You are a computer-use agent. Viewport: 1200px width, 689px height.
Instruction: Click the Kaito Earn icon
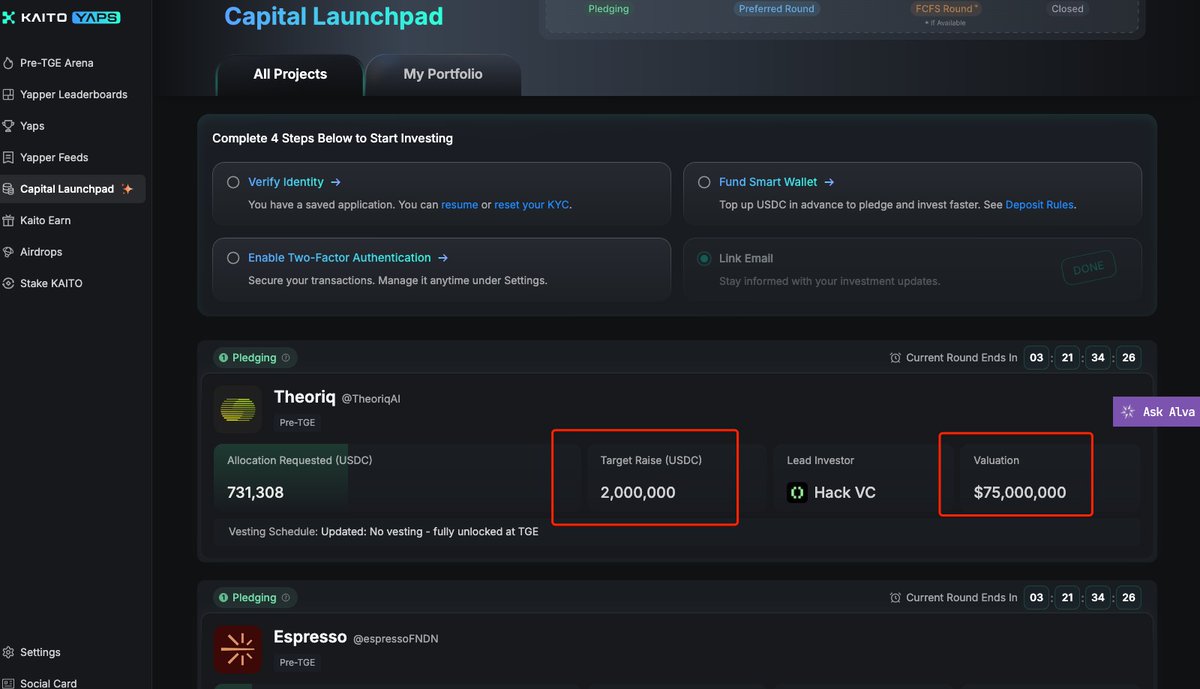coord(9,221)
